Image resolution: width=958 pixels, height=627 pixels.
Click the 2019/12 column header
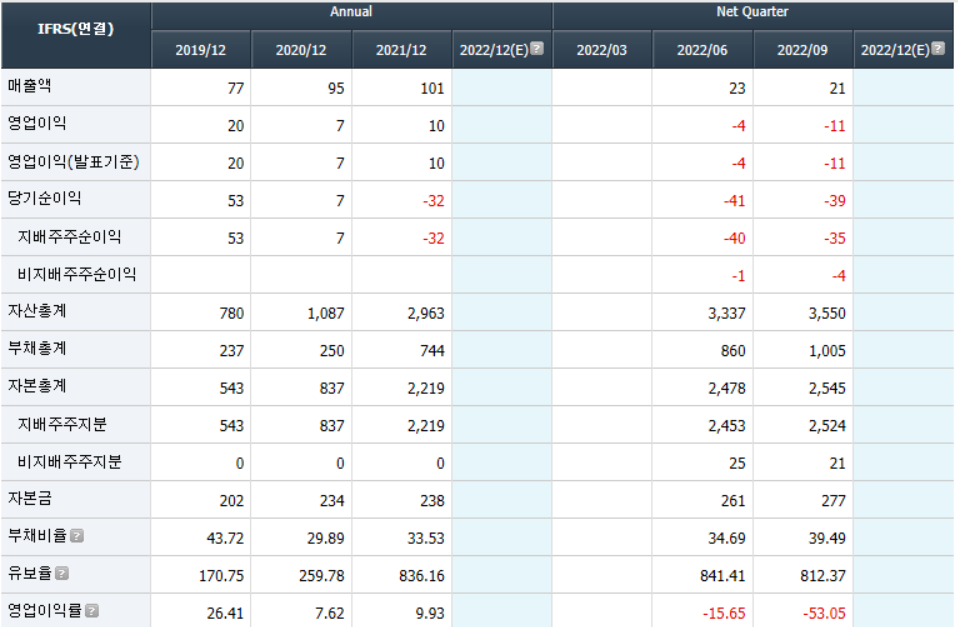[x=201, y=50]
